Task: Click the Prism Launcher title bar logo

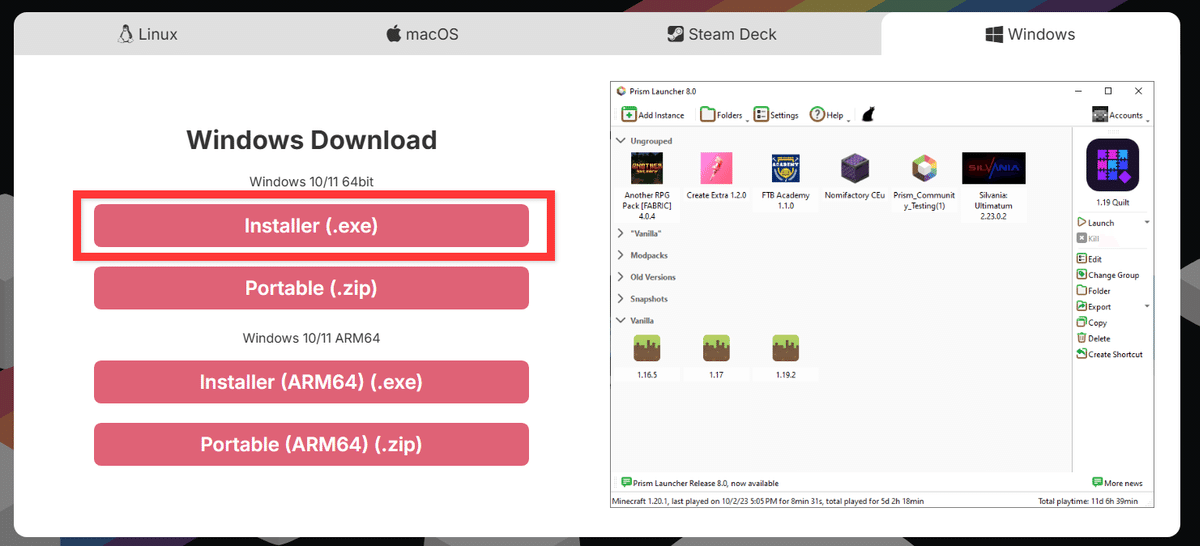Action: tap(621, 91)
